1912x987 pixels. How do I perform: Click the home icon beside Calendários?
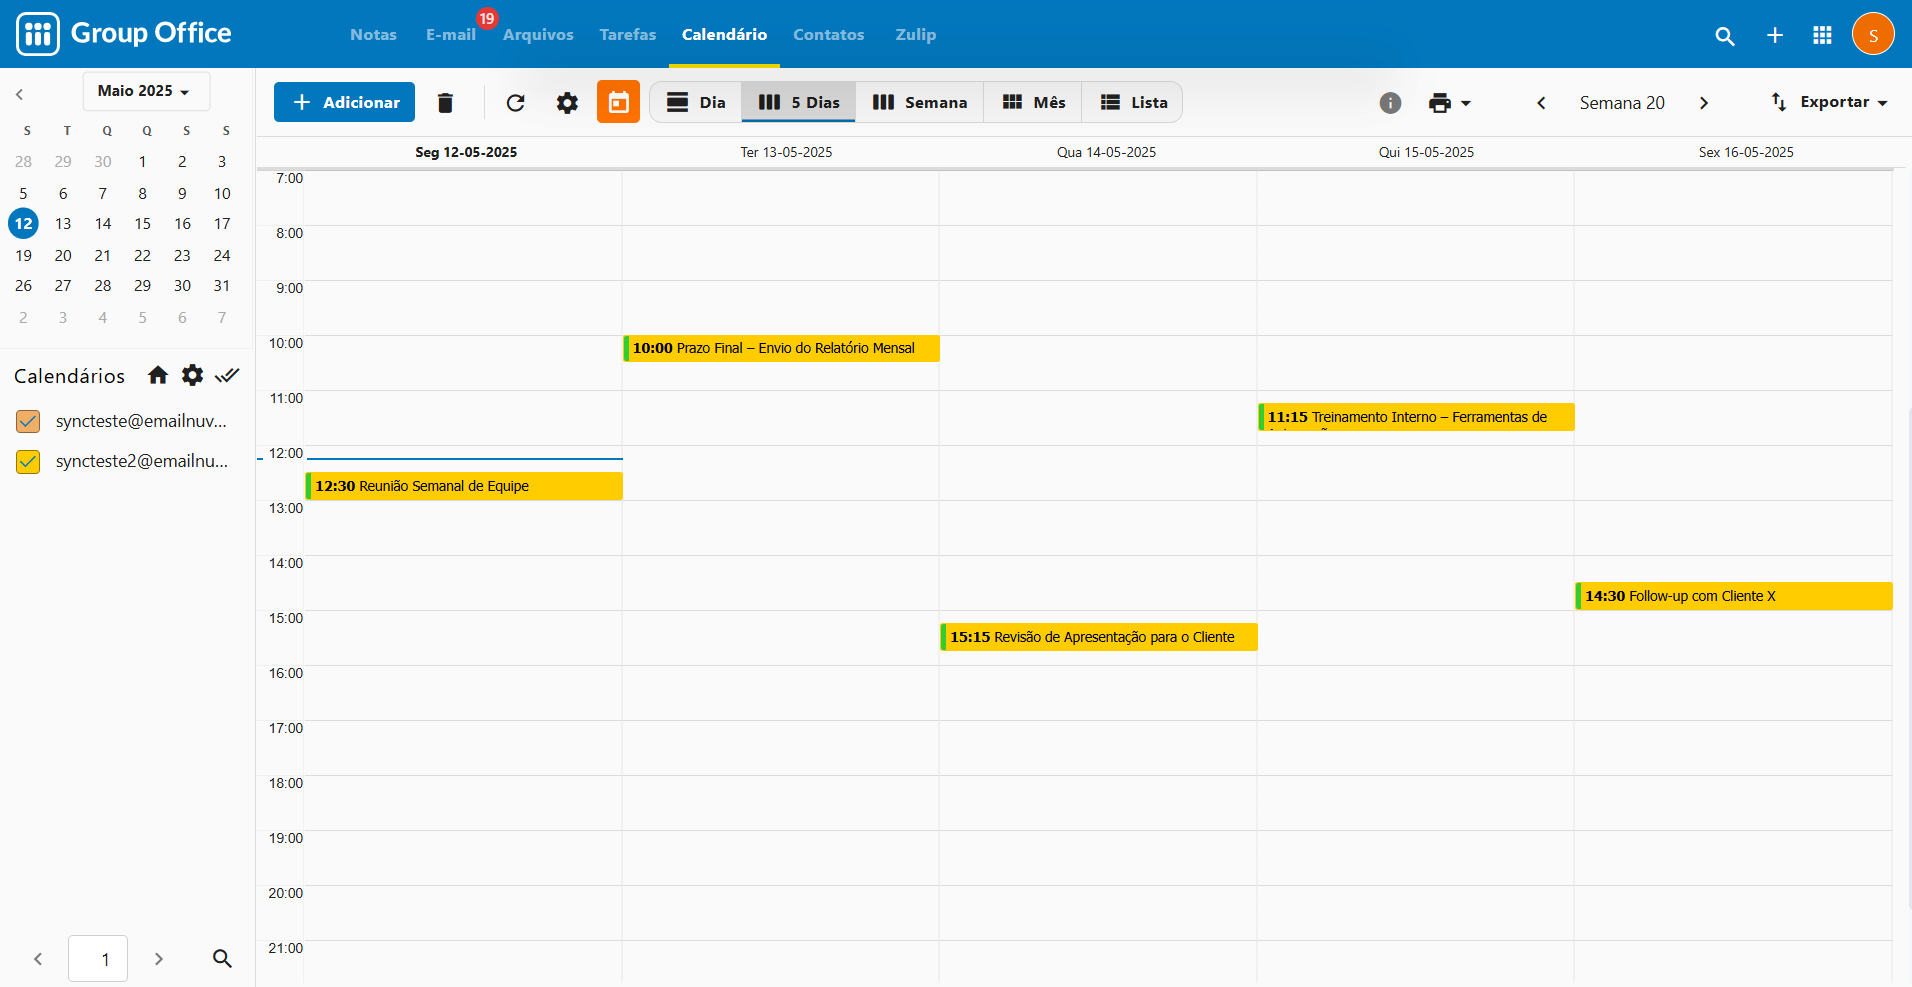pos(158,376)
